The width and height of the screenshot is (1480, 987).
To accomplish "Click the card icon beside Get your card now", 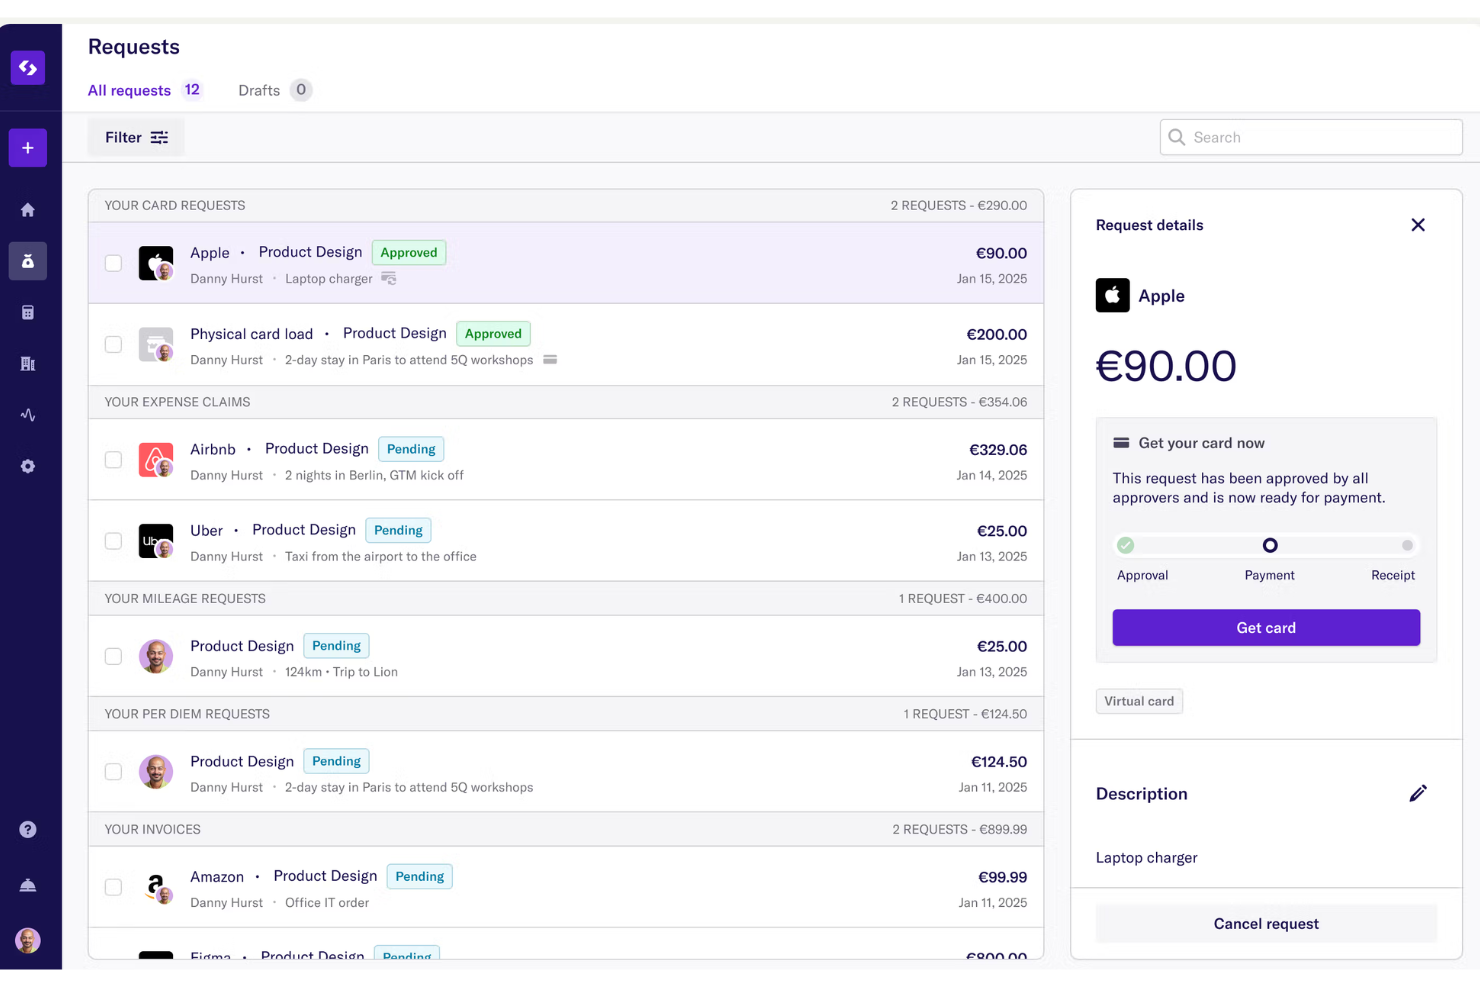I will [1121, 443].
